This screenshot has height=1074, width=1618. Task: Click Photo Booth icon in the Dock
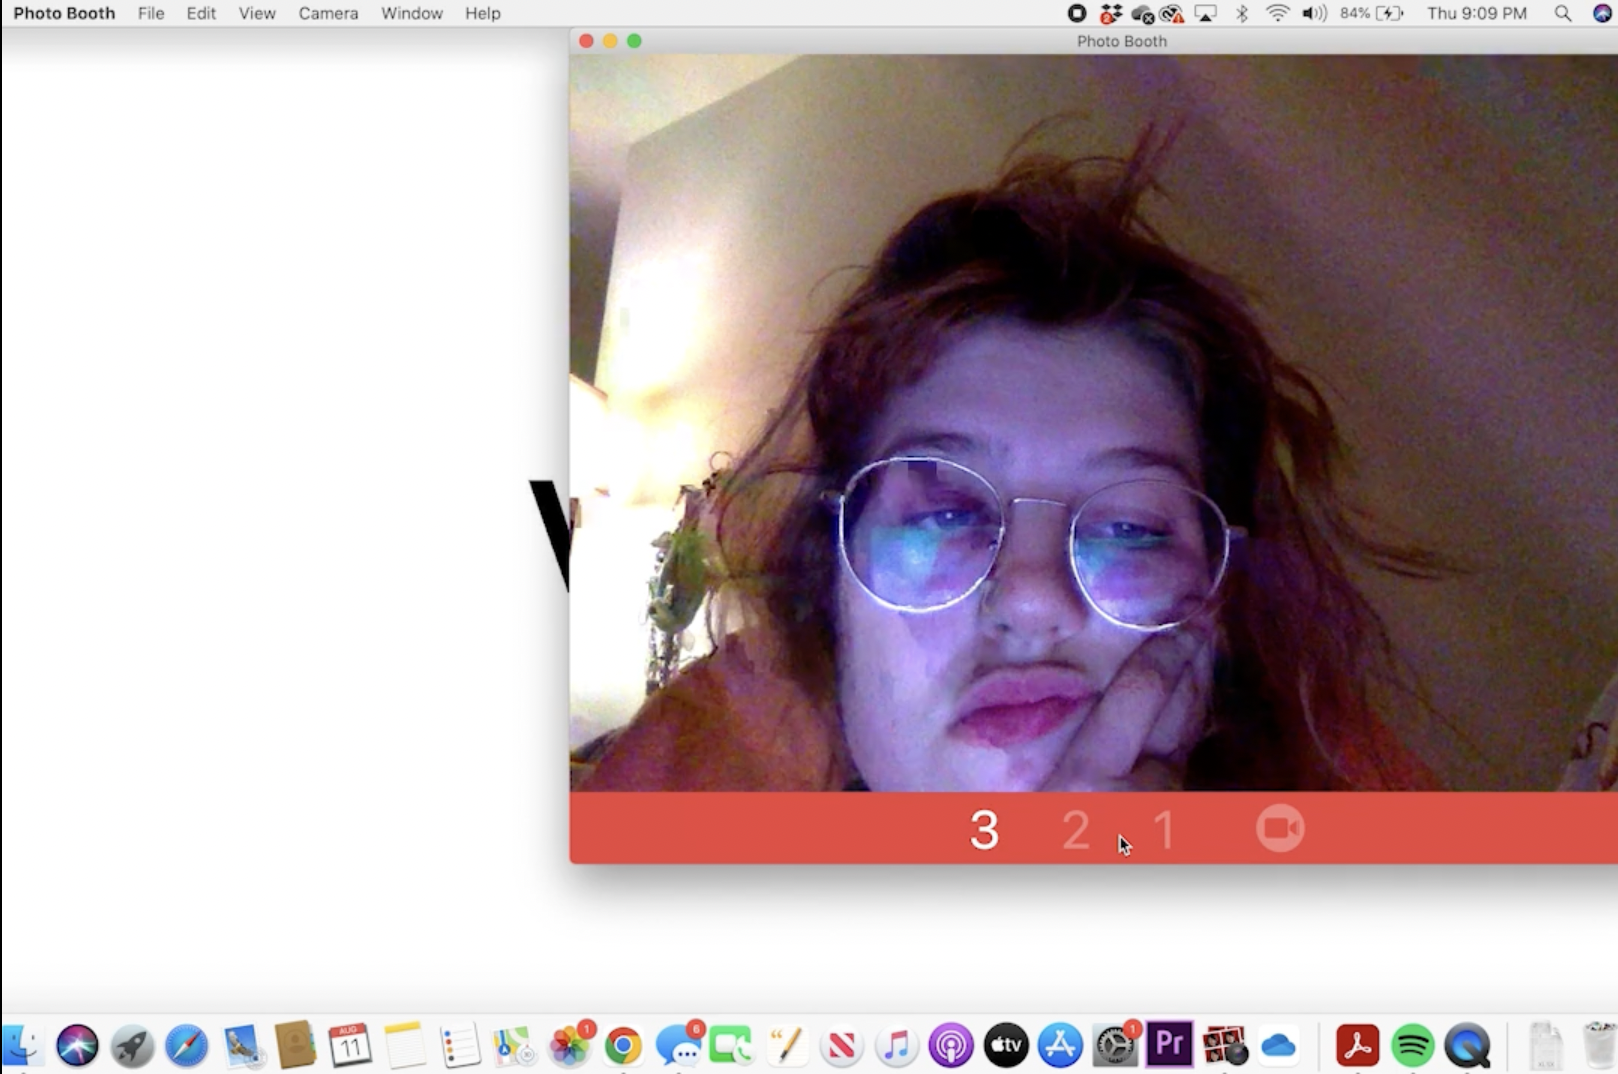1224,1046
